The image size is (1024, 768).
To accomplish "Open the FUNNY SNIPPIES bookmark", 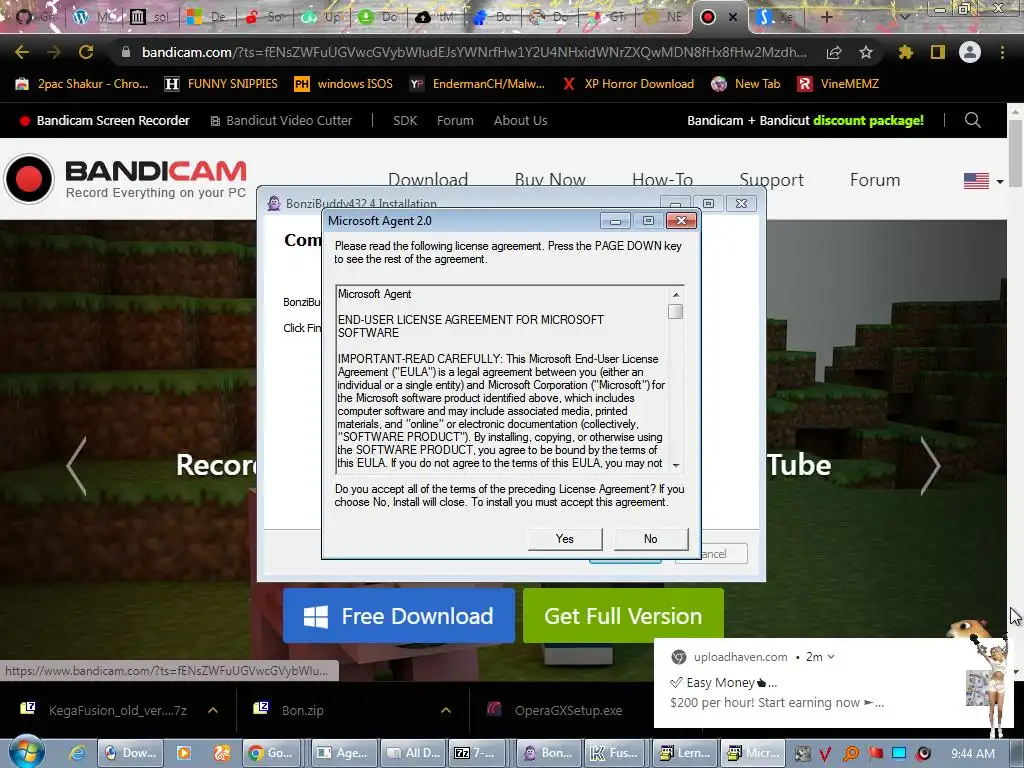I will point(221,84).
